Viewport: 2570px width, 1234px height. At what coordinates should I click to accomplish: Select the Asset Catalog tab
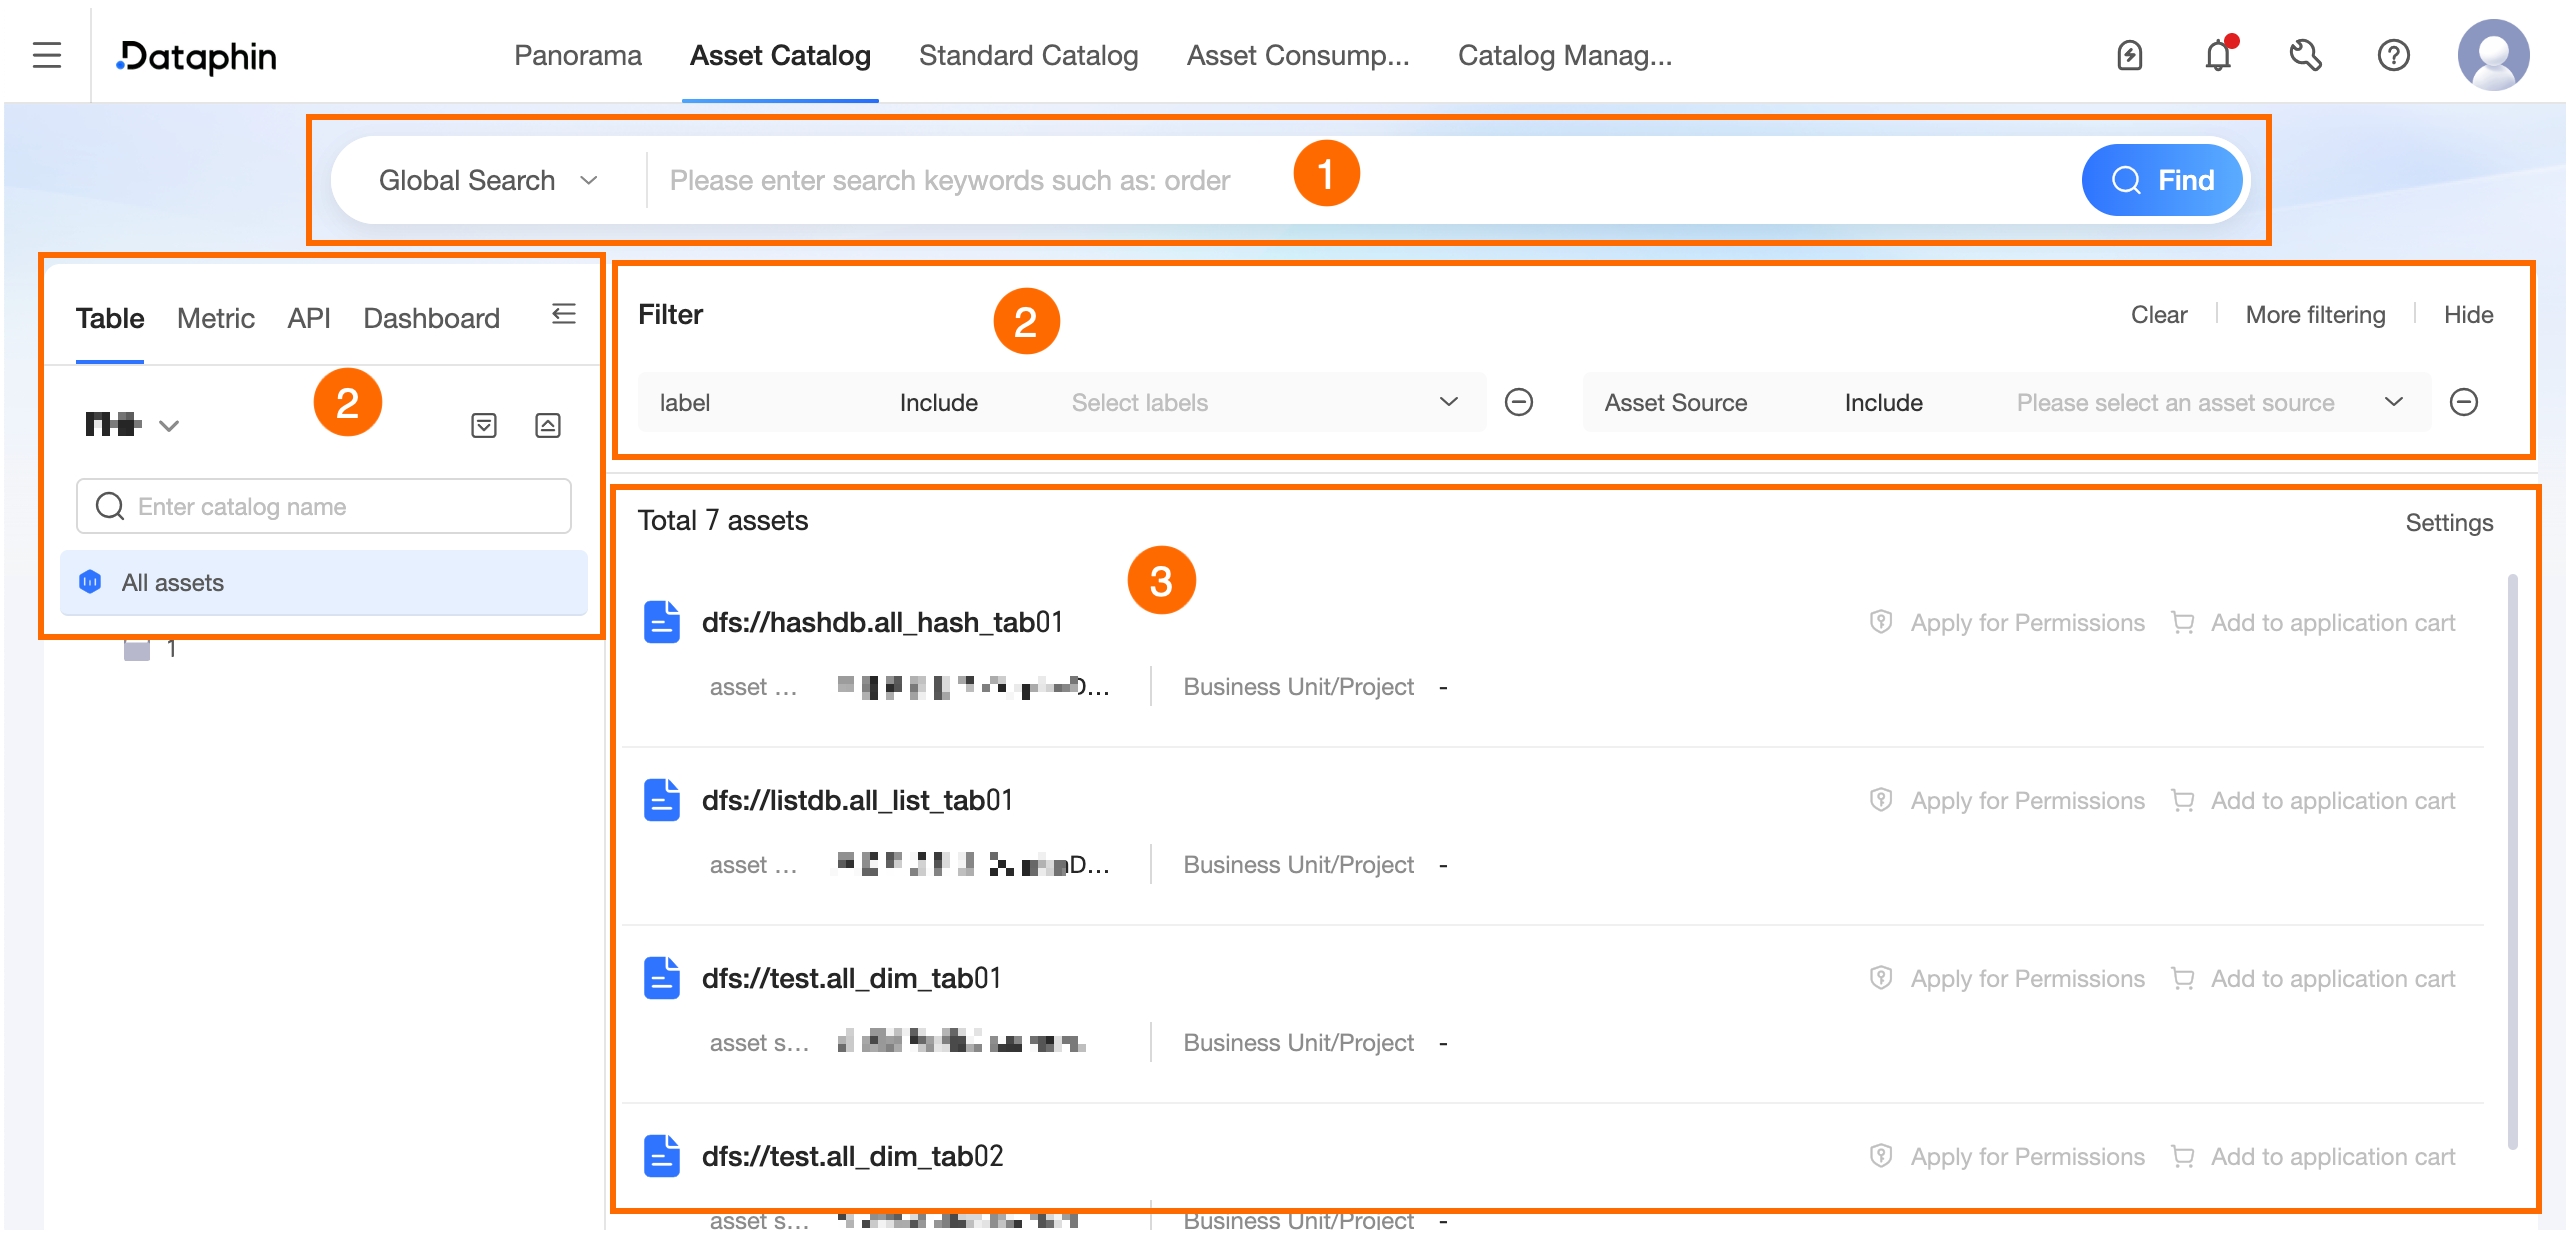click(x=780, y=55)
